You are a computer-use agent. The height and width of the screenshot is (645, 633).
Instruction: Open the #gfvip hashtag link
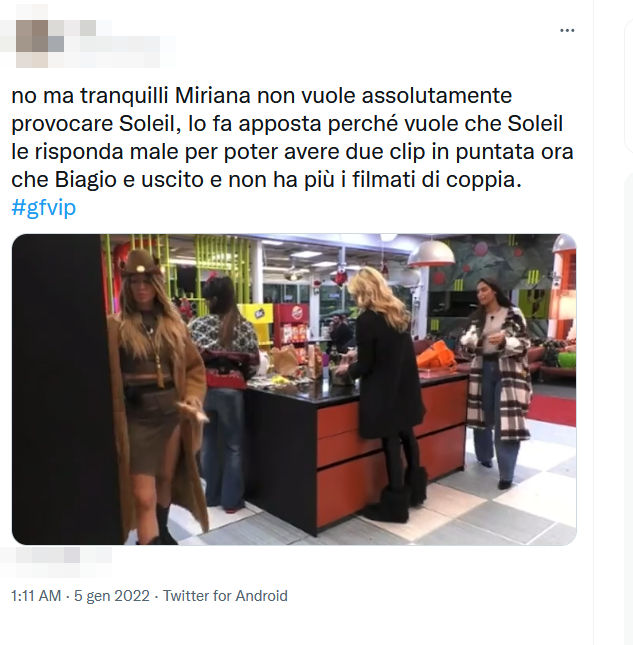click(x=44, y=207)
